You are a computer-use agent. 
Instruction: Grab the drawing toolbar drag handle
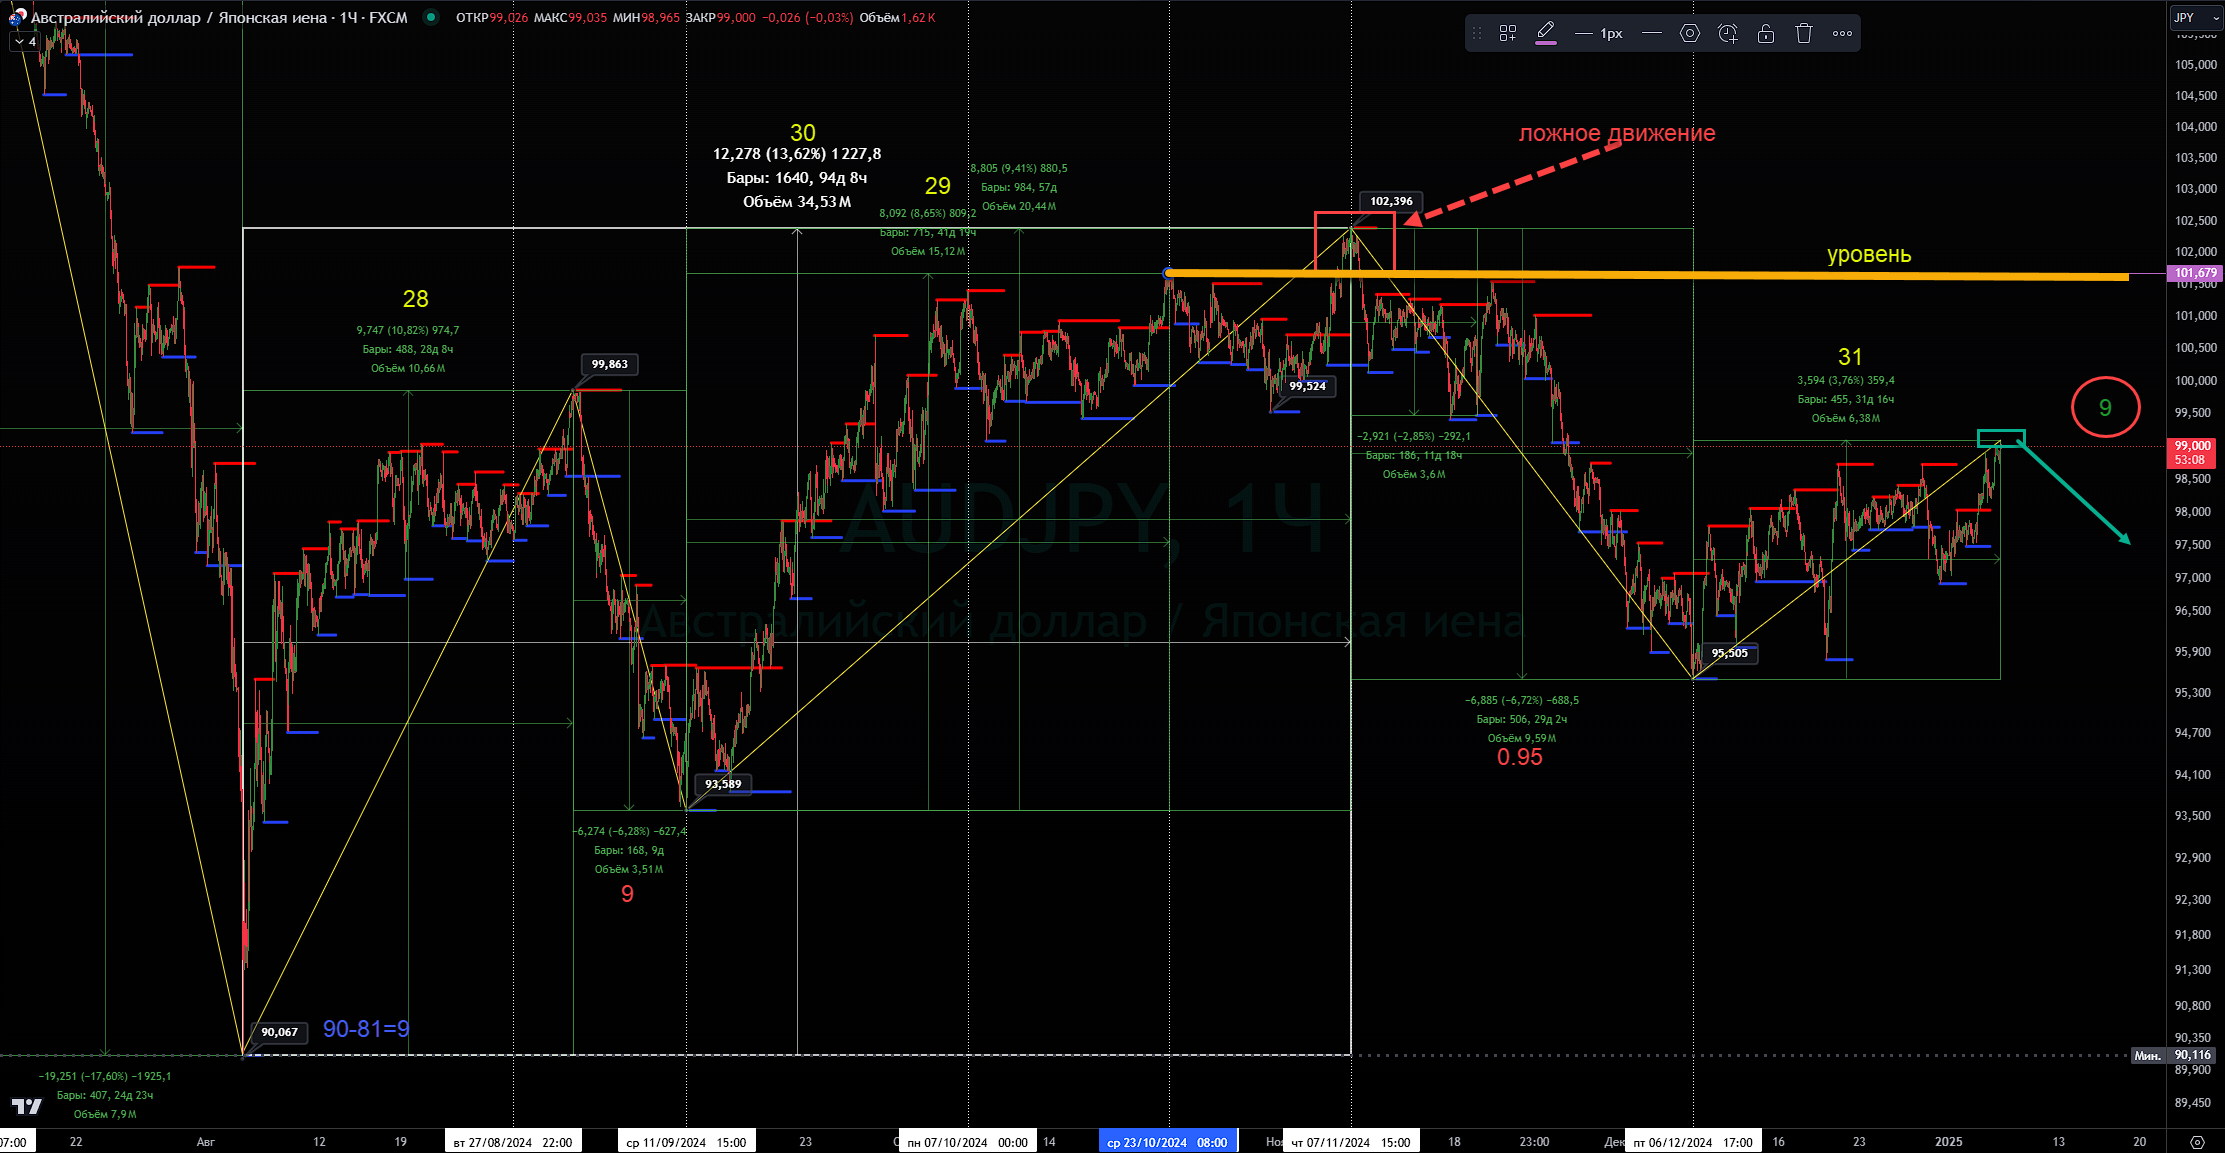(1477, 33)
